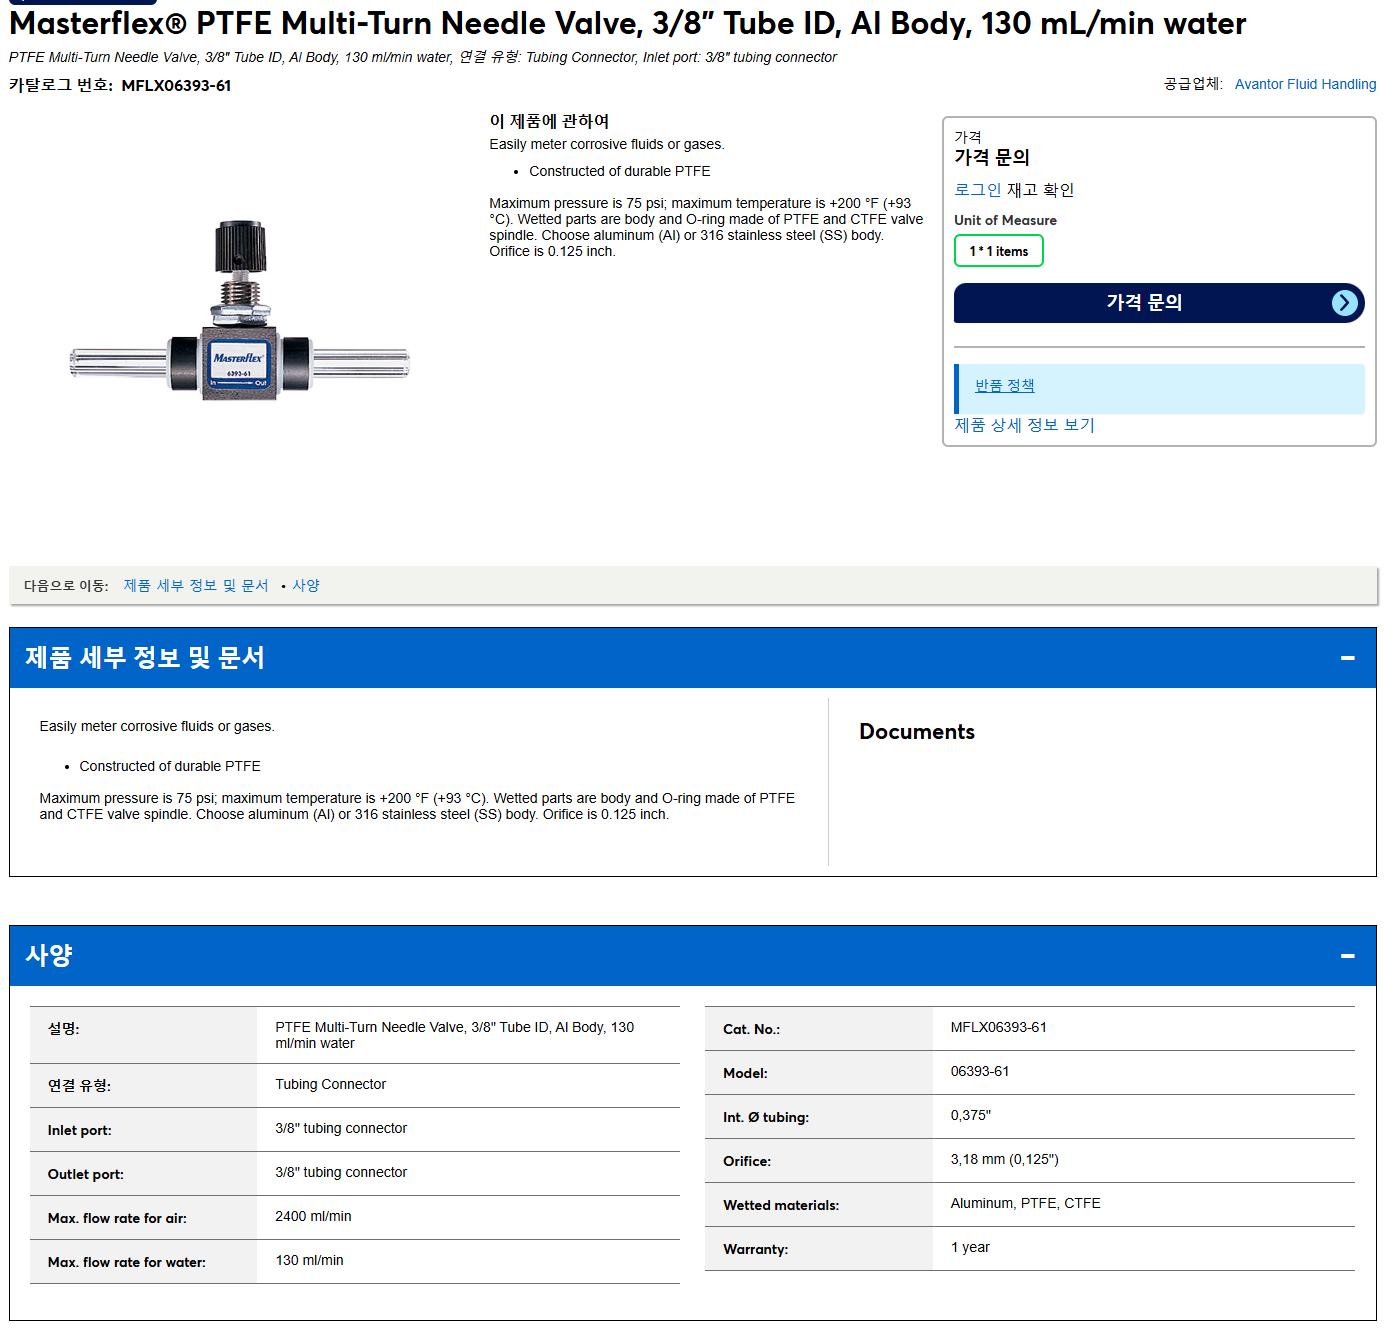
Task: Click the Tubing Connector value
Action: coord(330,1085)
